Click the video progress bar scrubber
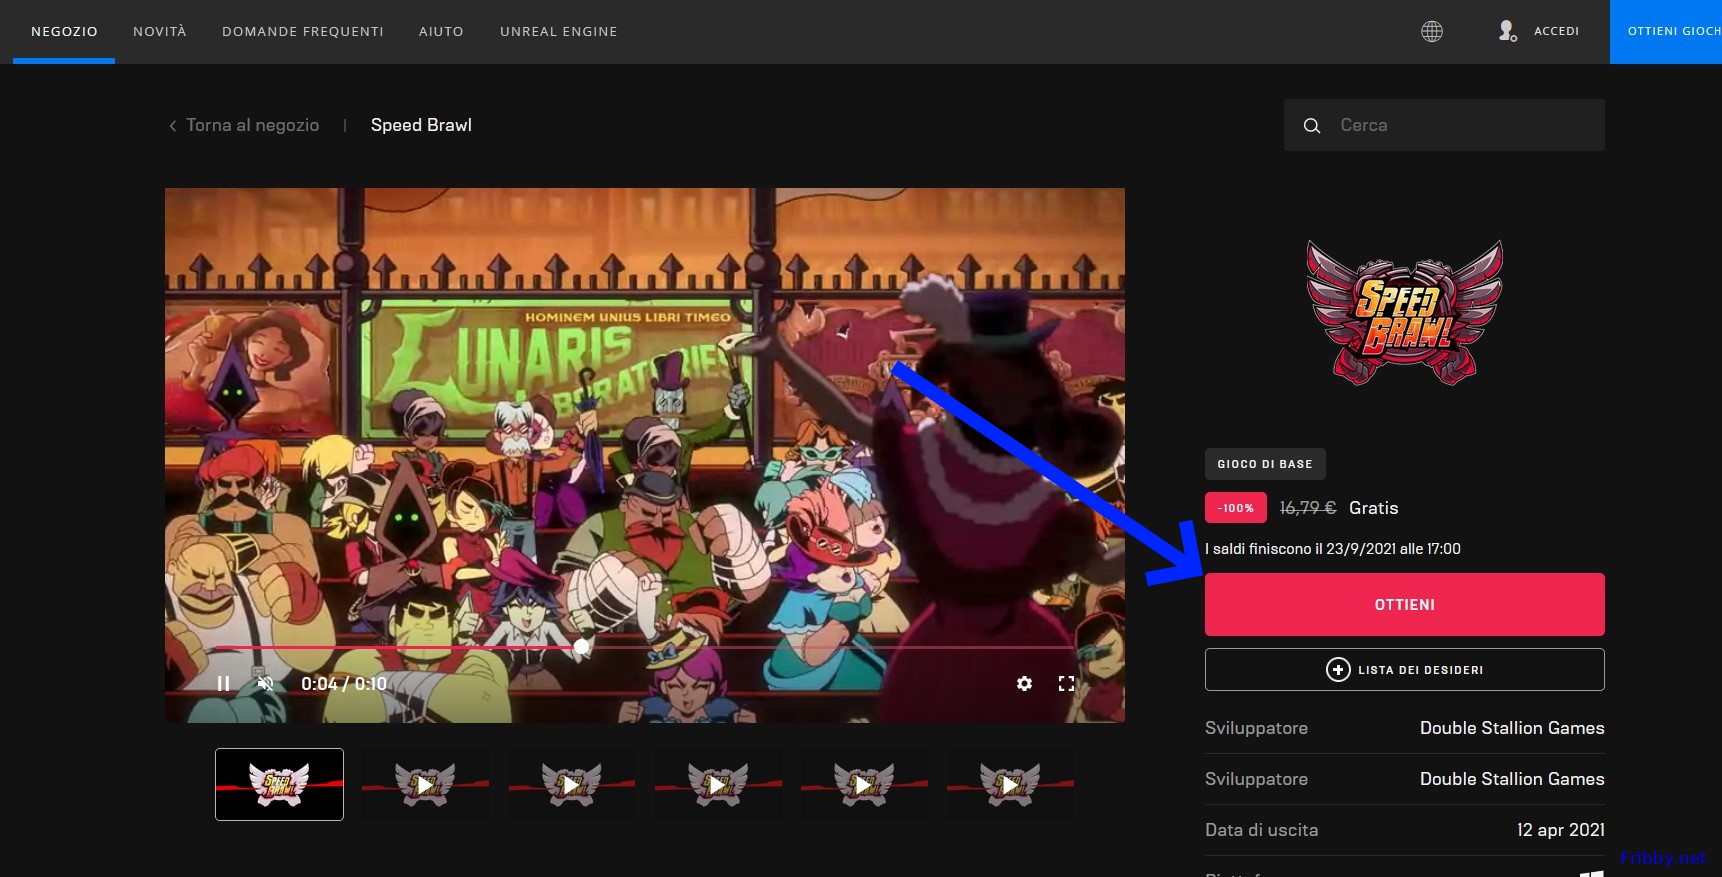 pyautogui.click(x=582, y=647)
